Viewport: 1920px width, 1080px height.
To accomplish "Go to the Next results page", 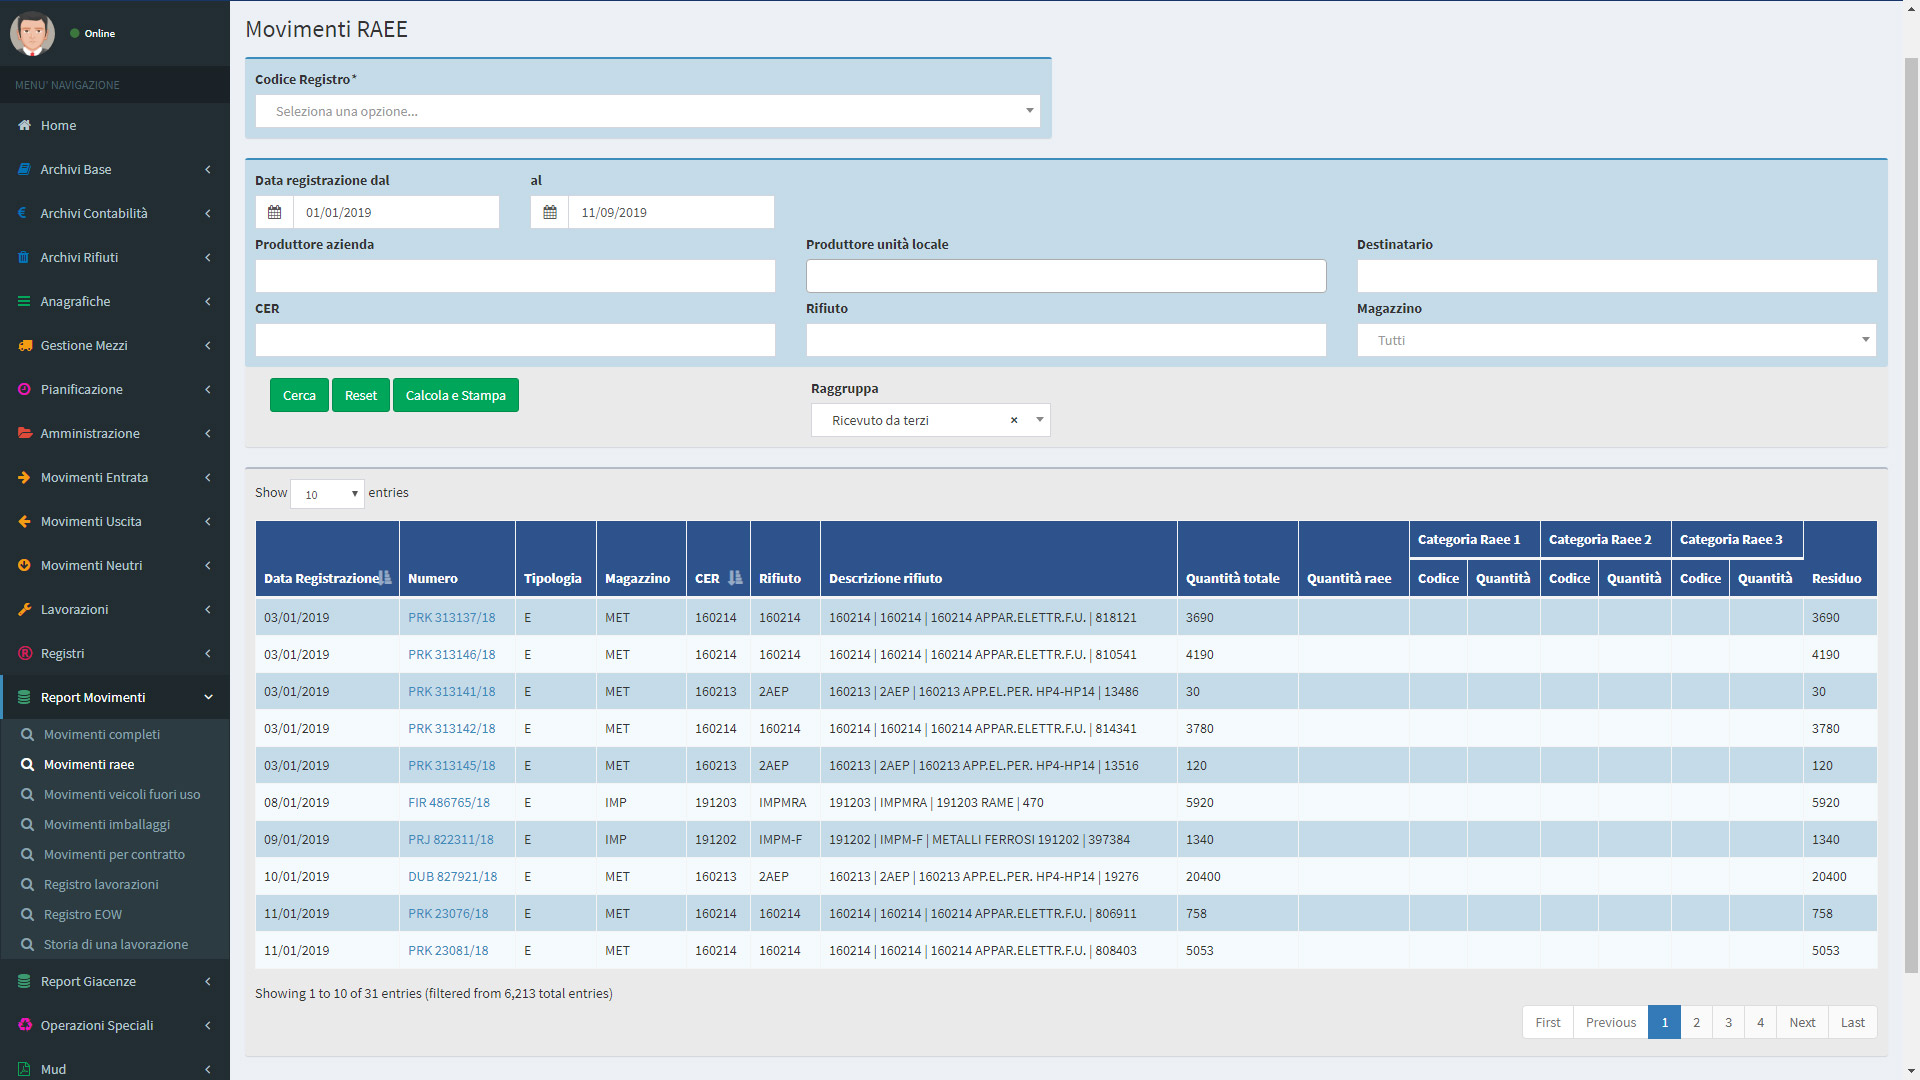I will pos(1802,1022).
